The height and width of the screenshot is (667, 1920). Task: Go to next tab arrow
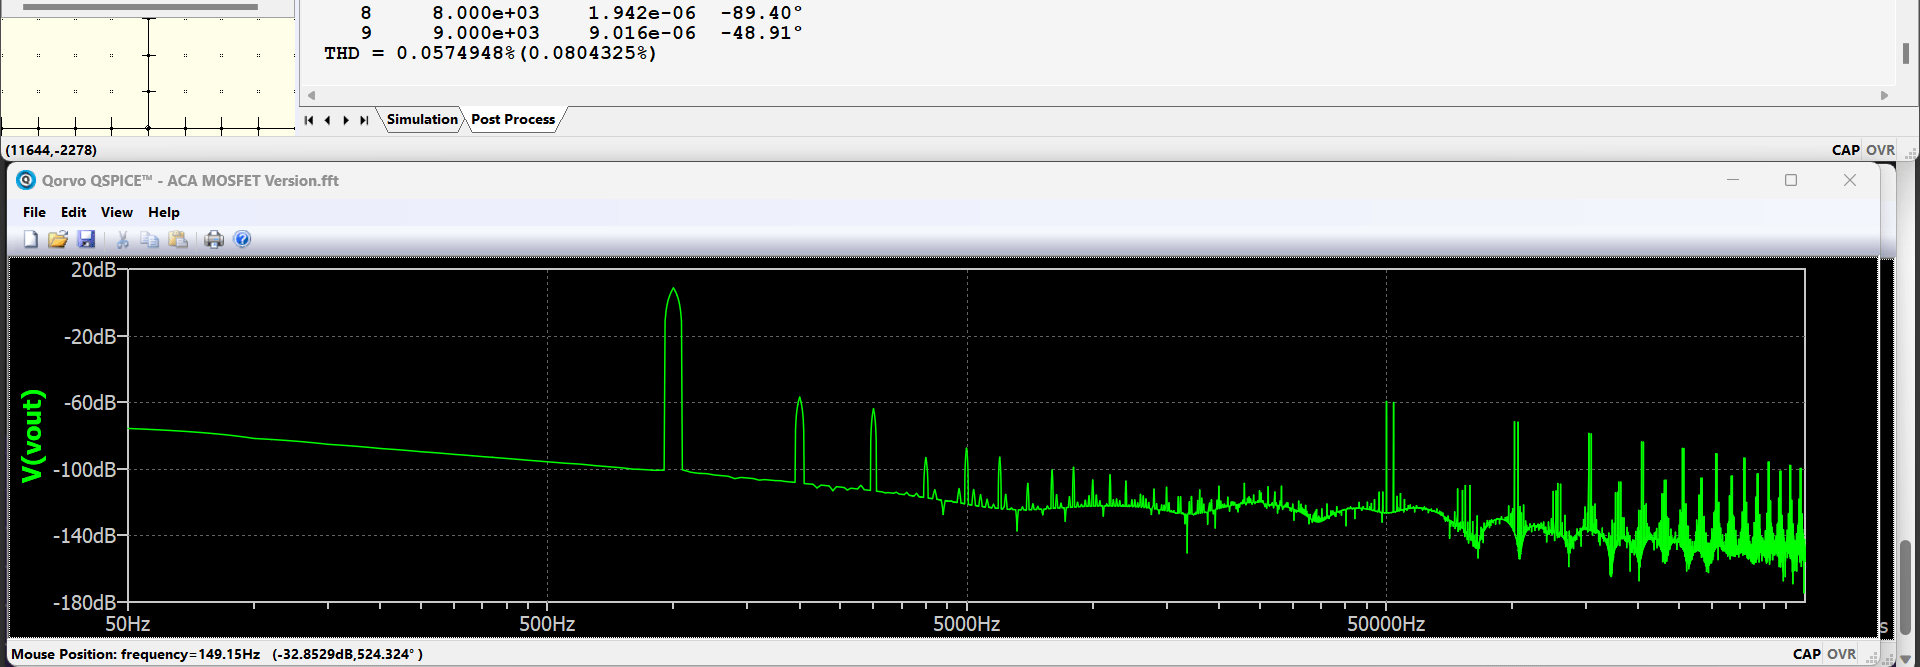point(346,120)
